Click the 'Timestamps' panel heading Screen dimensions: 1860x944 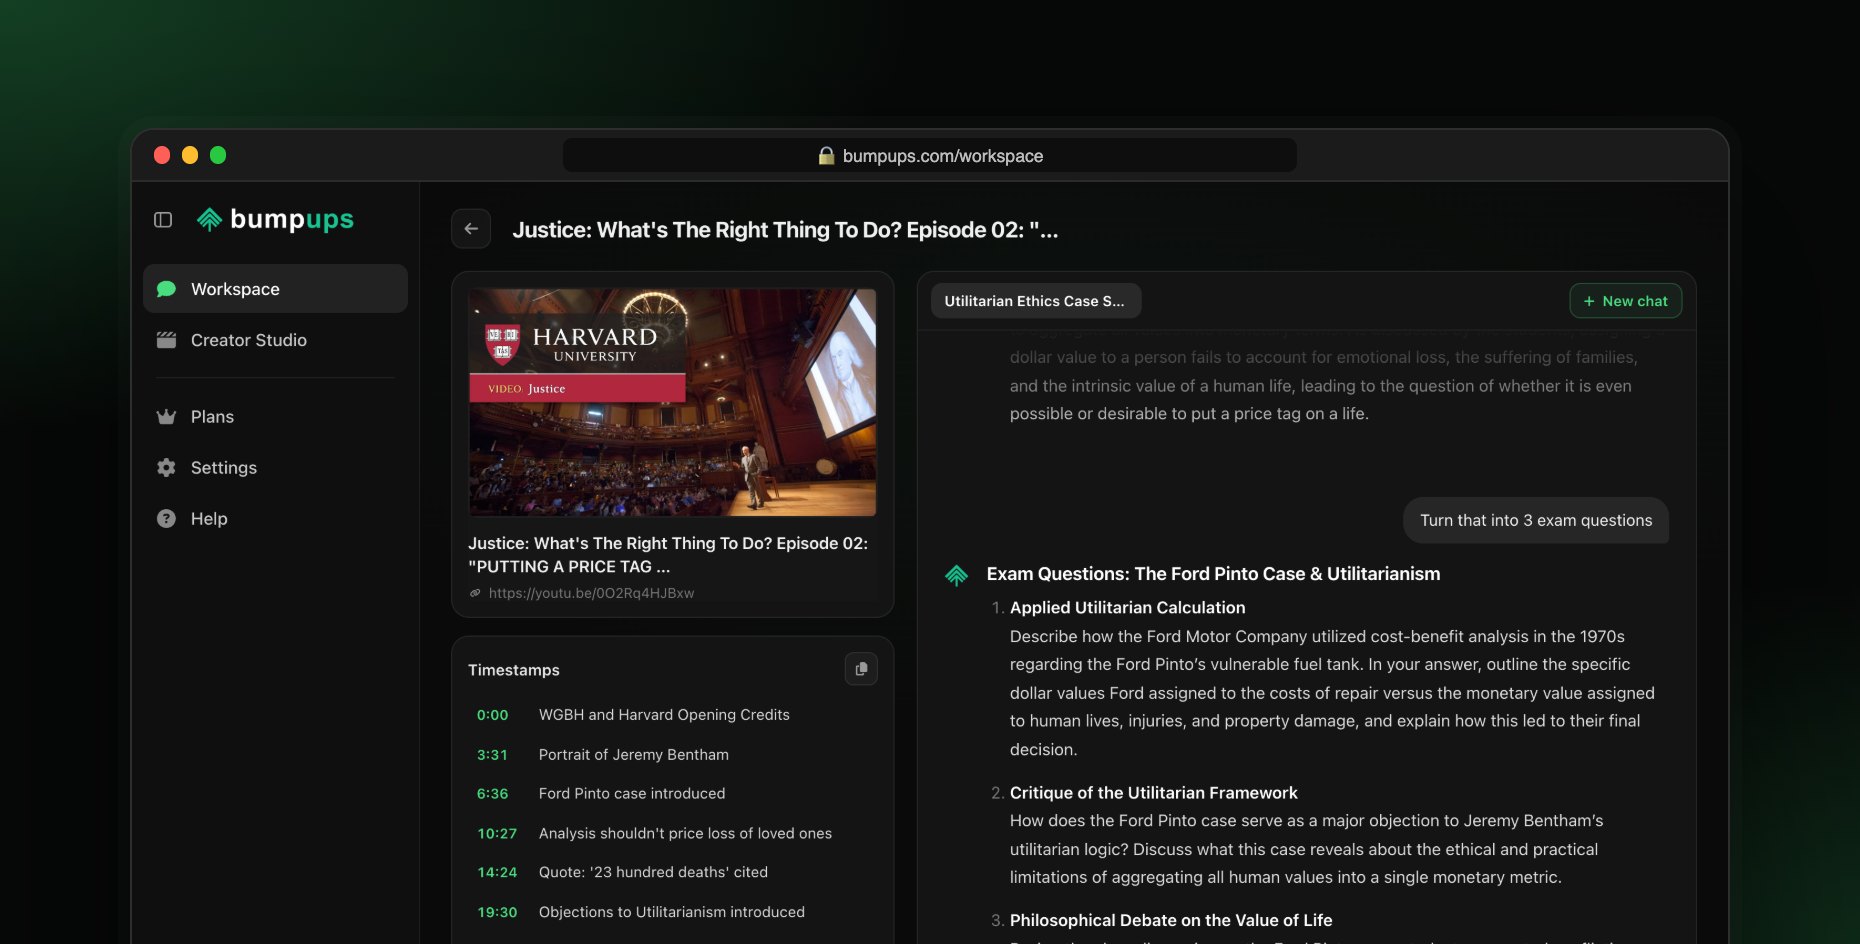click(514, 670)
